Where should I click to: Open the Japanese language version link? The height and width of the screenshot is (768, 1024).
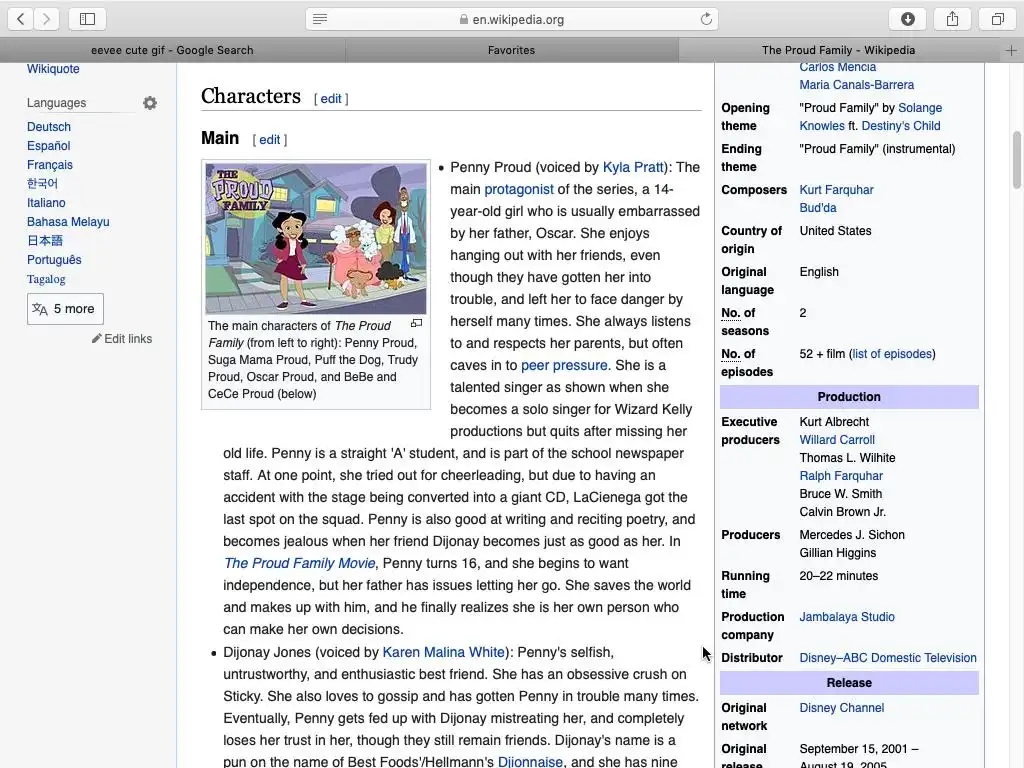[x=45, y=240]
